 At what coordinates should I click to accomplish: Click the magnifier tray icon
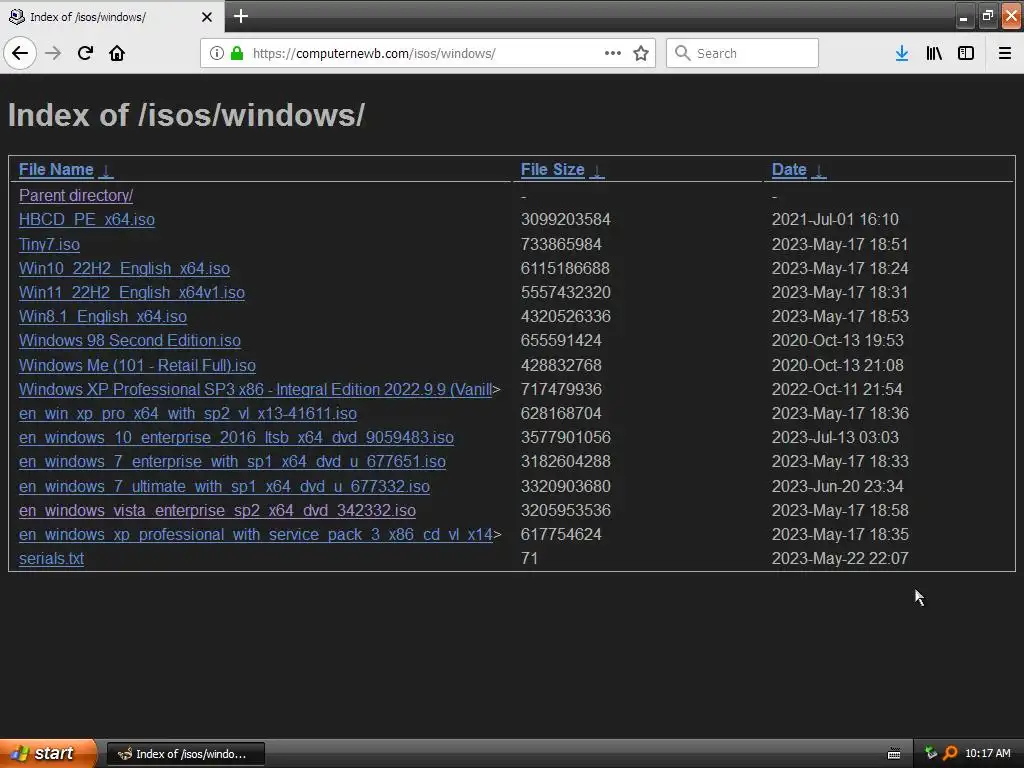pyautogui.click(x=950, y=753)
